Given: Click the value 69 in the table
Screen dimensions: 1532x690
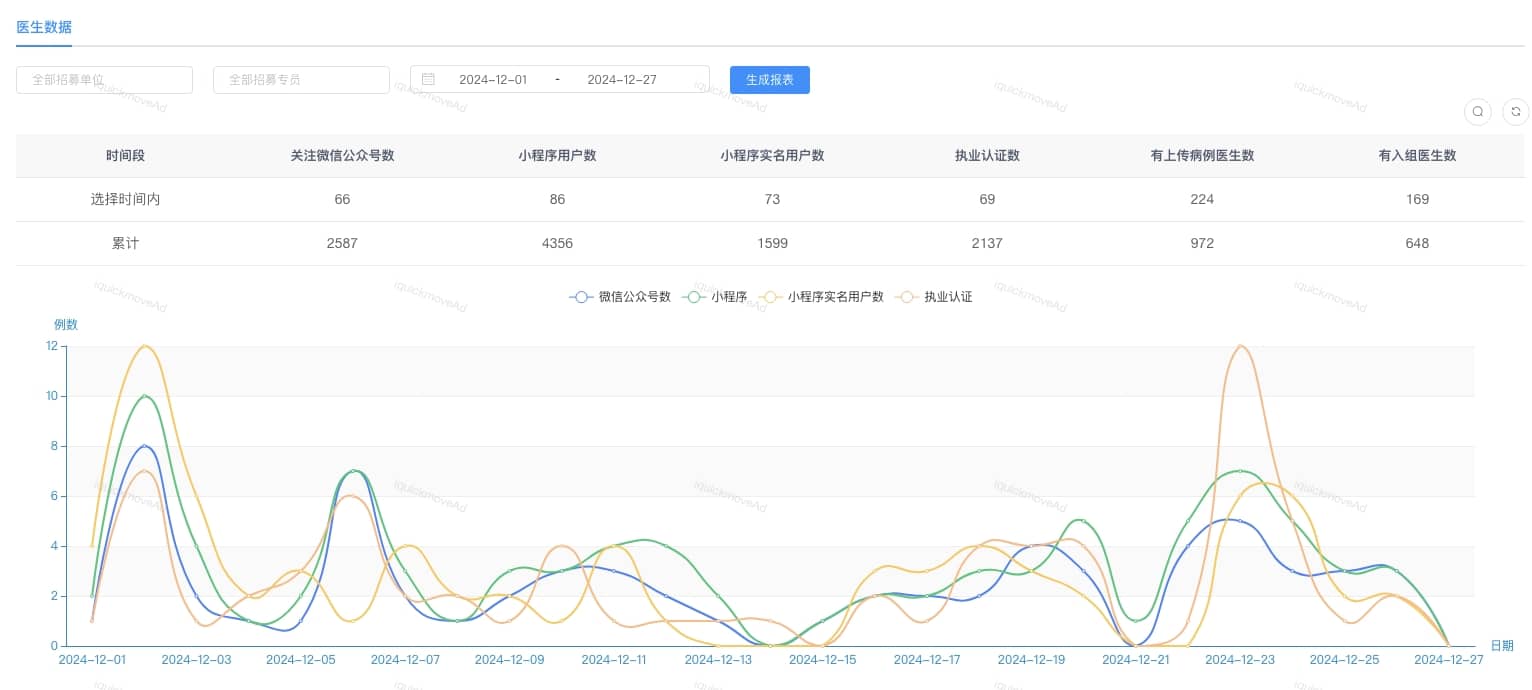Looking at the screenshot, I should (x=987, y=199).
